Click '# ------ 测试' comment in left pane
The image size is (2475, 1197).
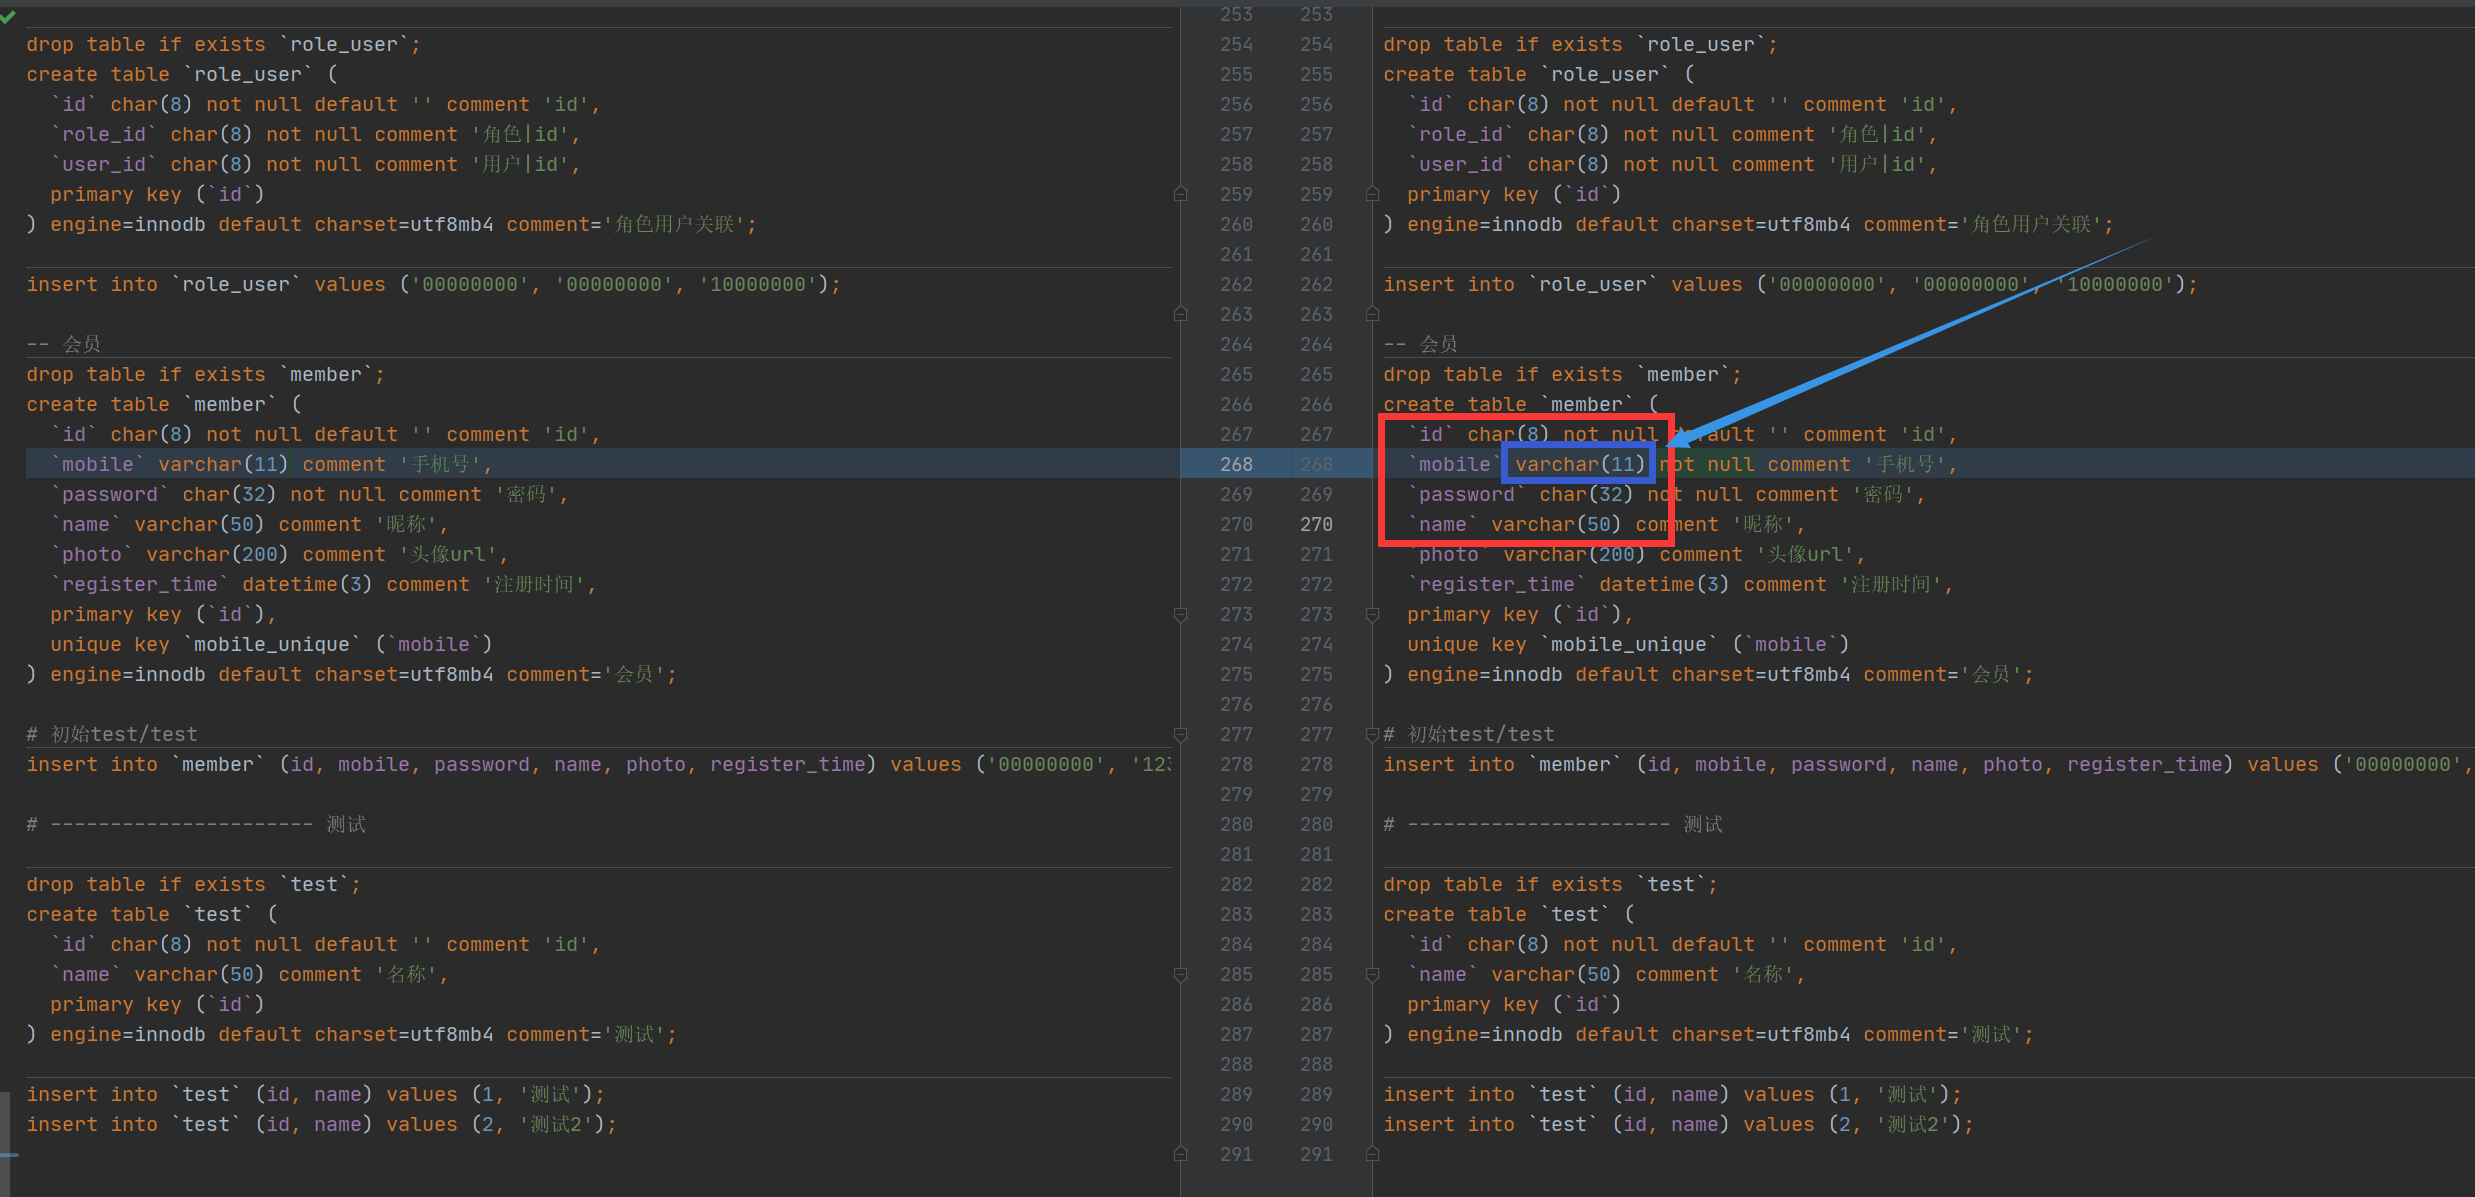[196, 824]
